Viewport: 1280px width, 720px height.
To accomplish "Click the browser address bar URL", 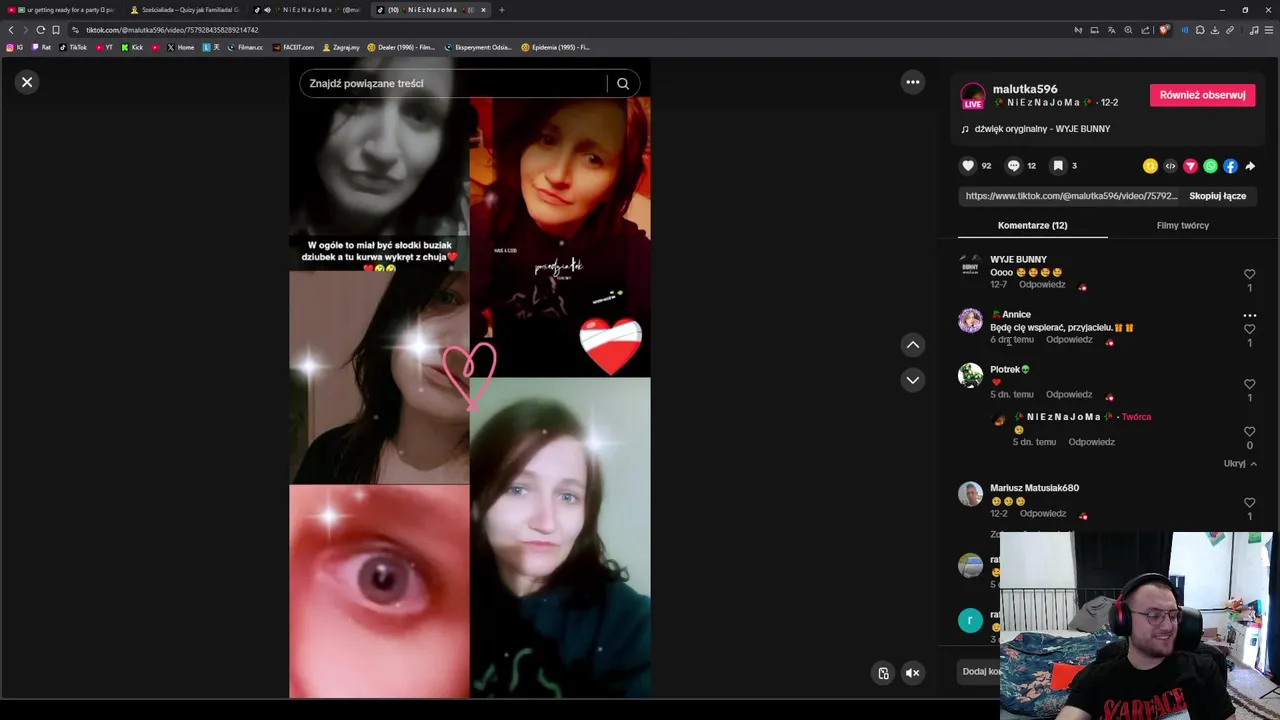I will (172, 30).
